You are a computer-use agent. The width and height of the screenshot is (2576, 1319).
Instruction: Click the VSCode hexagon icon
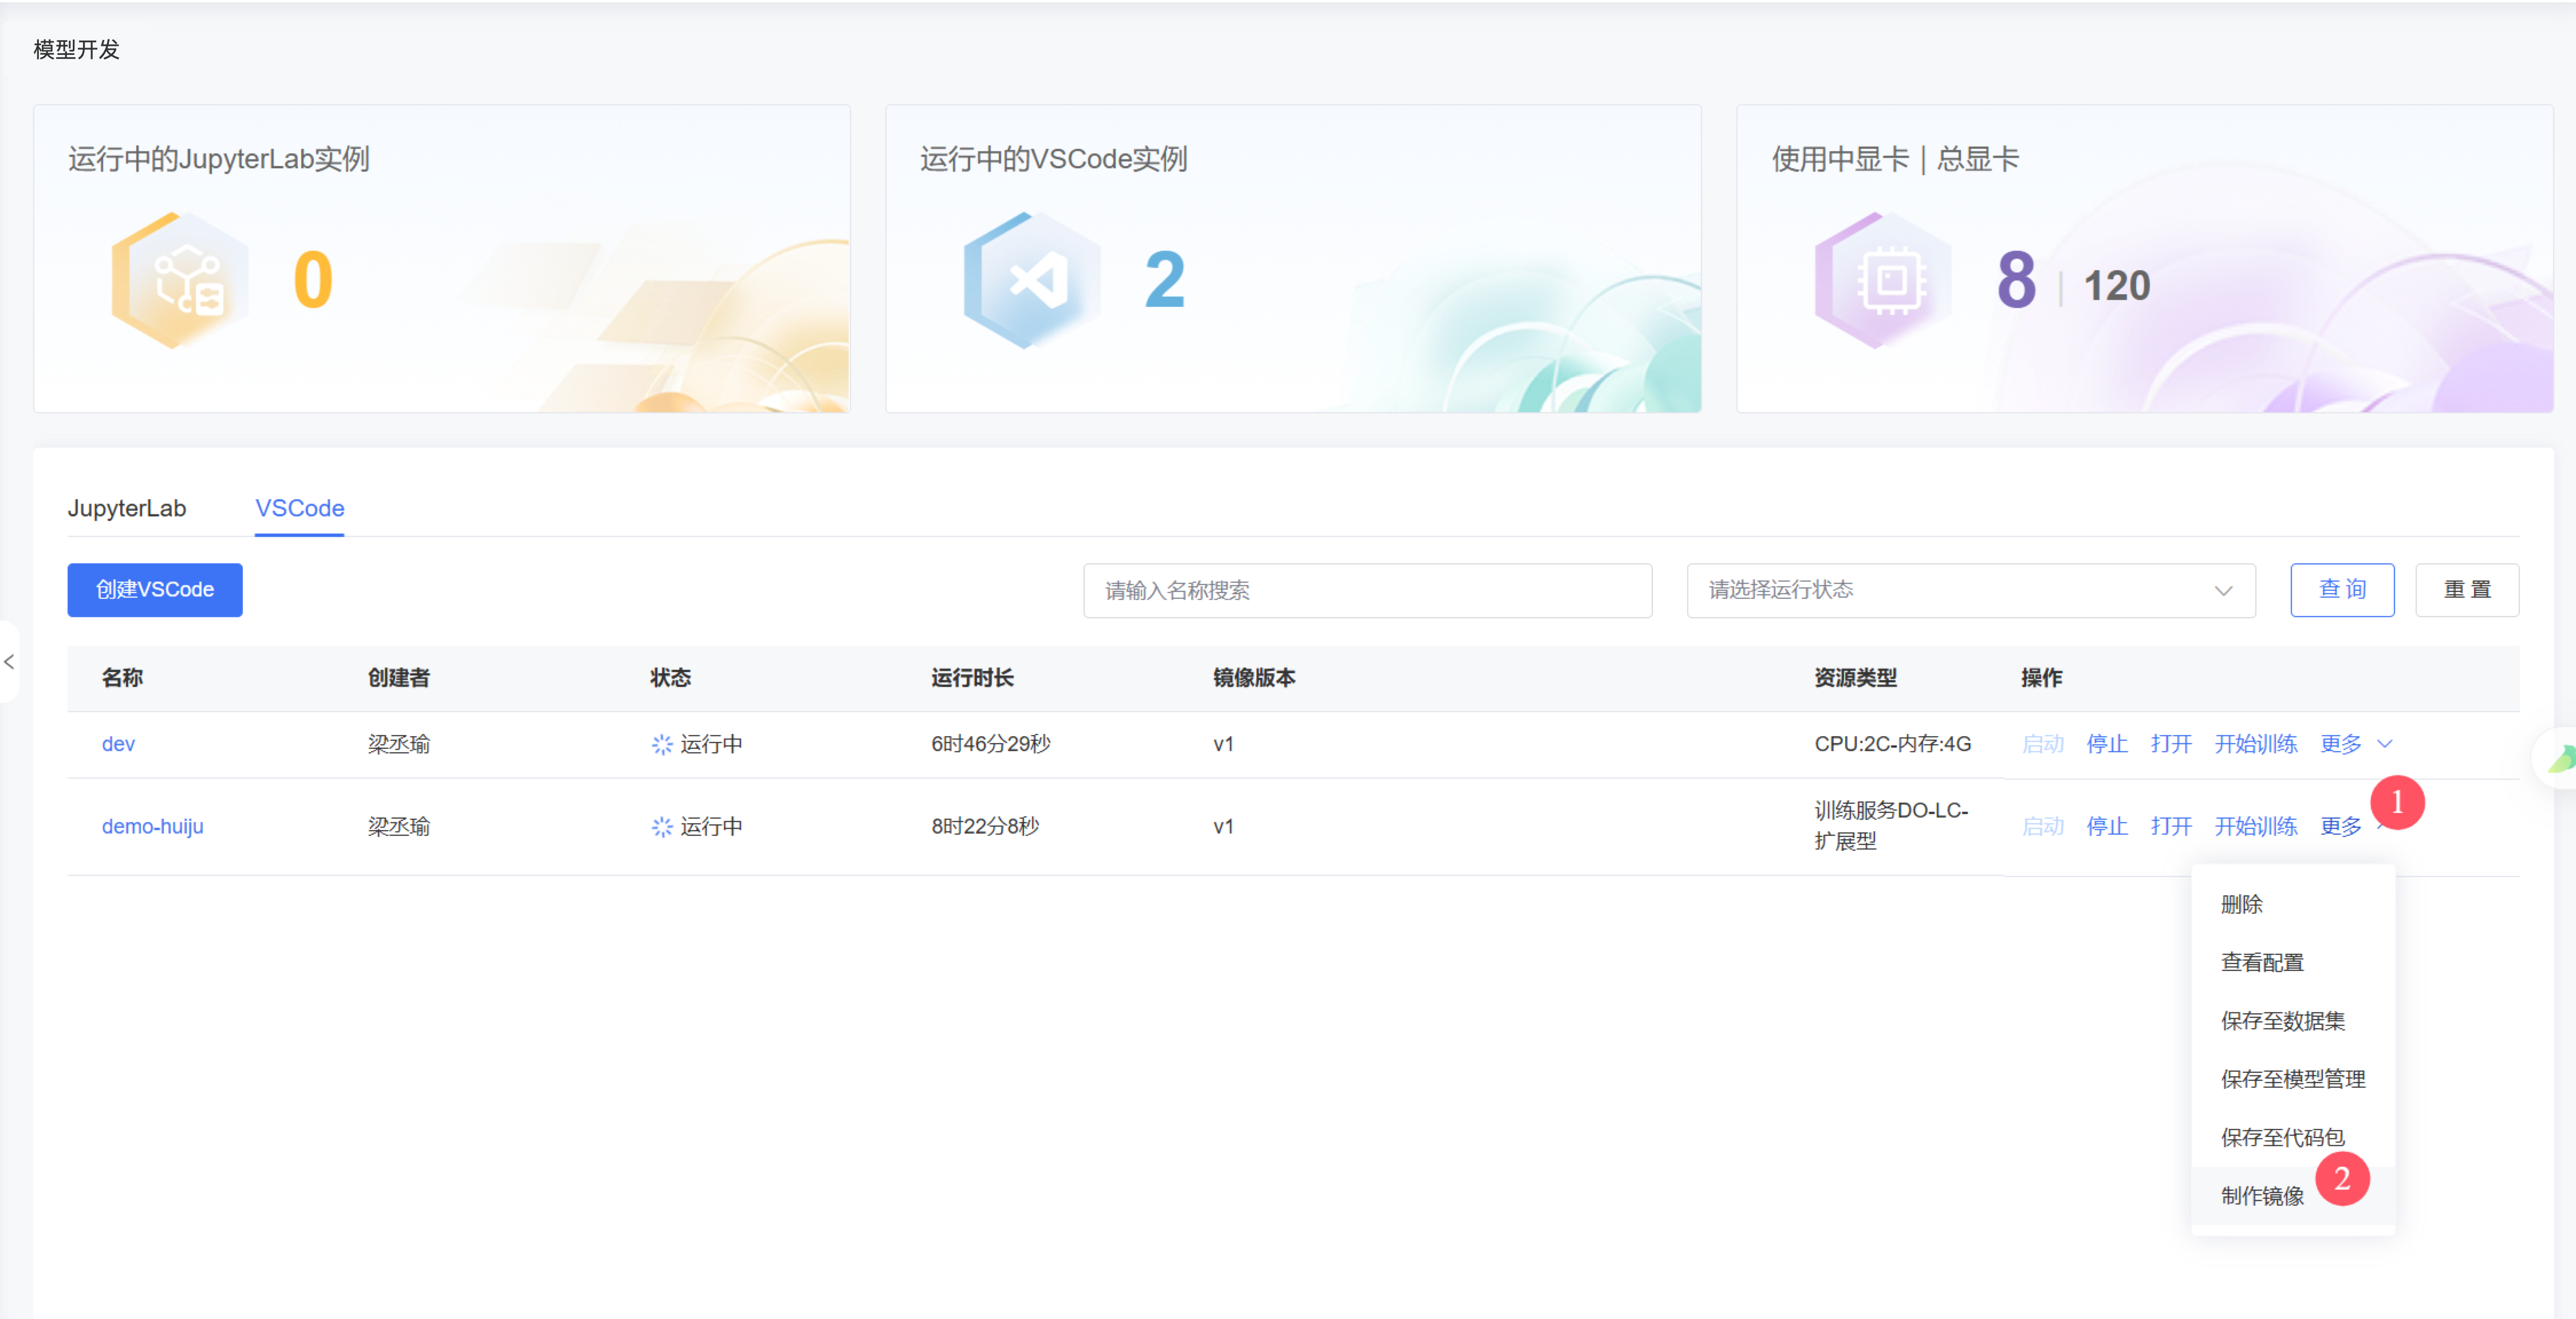click(x=1033, y=280)
